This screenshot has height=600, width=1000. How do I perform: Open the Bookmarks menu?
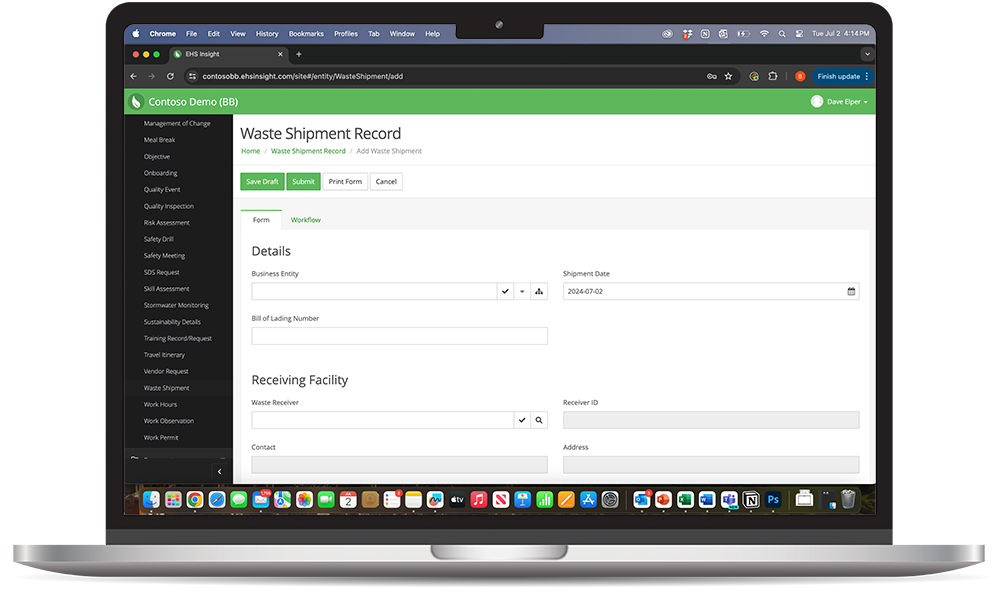coord(306,34)
